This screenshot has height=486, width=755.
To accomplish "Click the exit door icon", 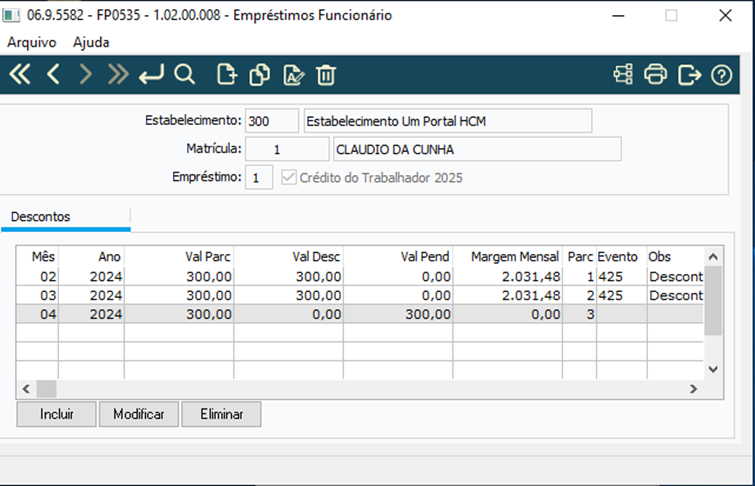I will pos(689,74).
